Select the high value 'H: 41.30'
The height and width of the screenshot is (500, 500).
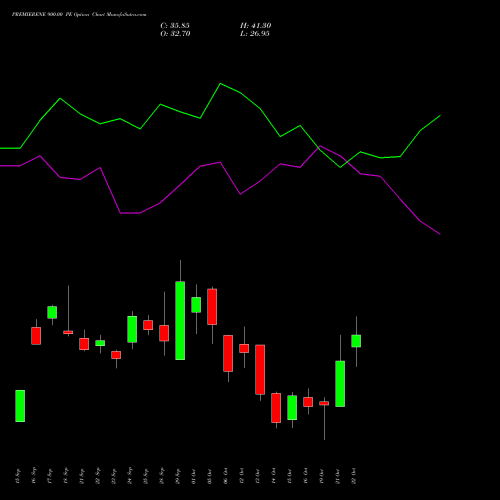(256, 26)
